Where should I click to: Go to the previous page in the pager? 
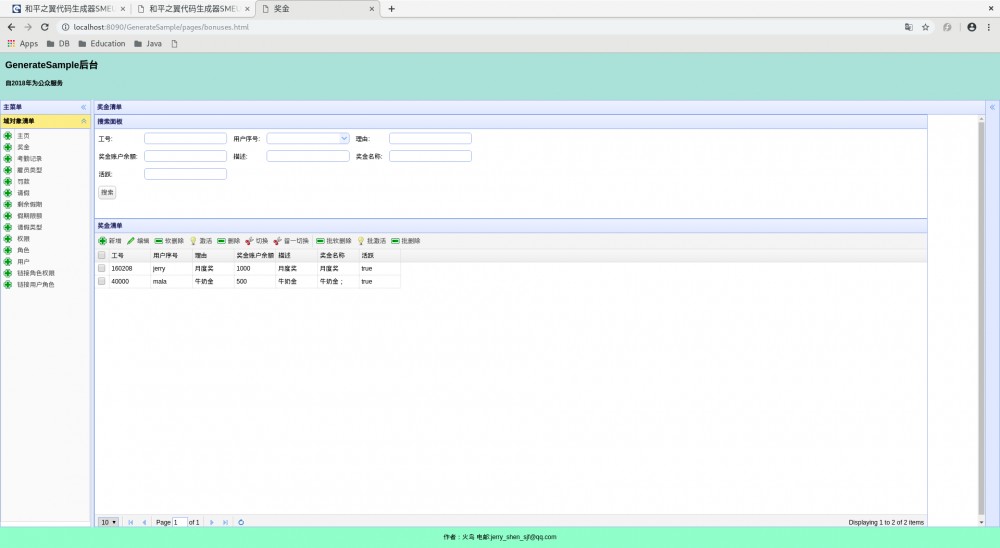pos(144,522)
